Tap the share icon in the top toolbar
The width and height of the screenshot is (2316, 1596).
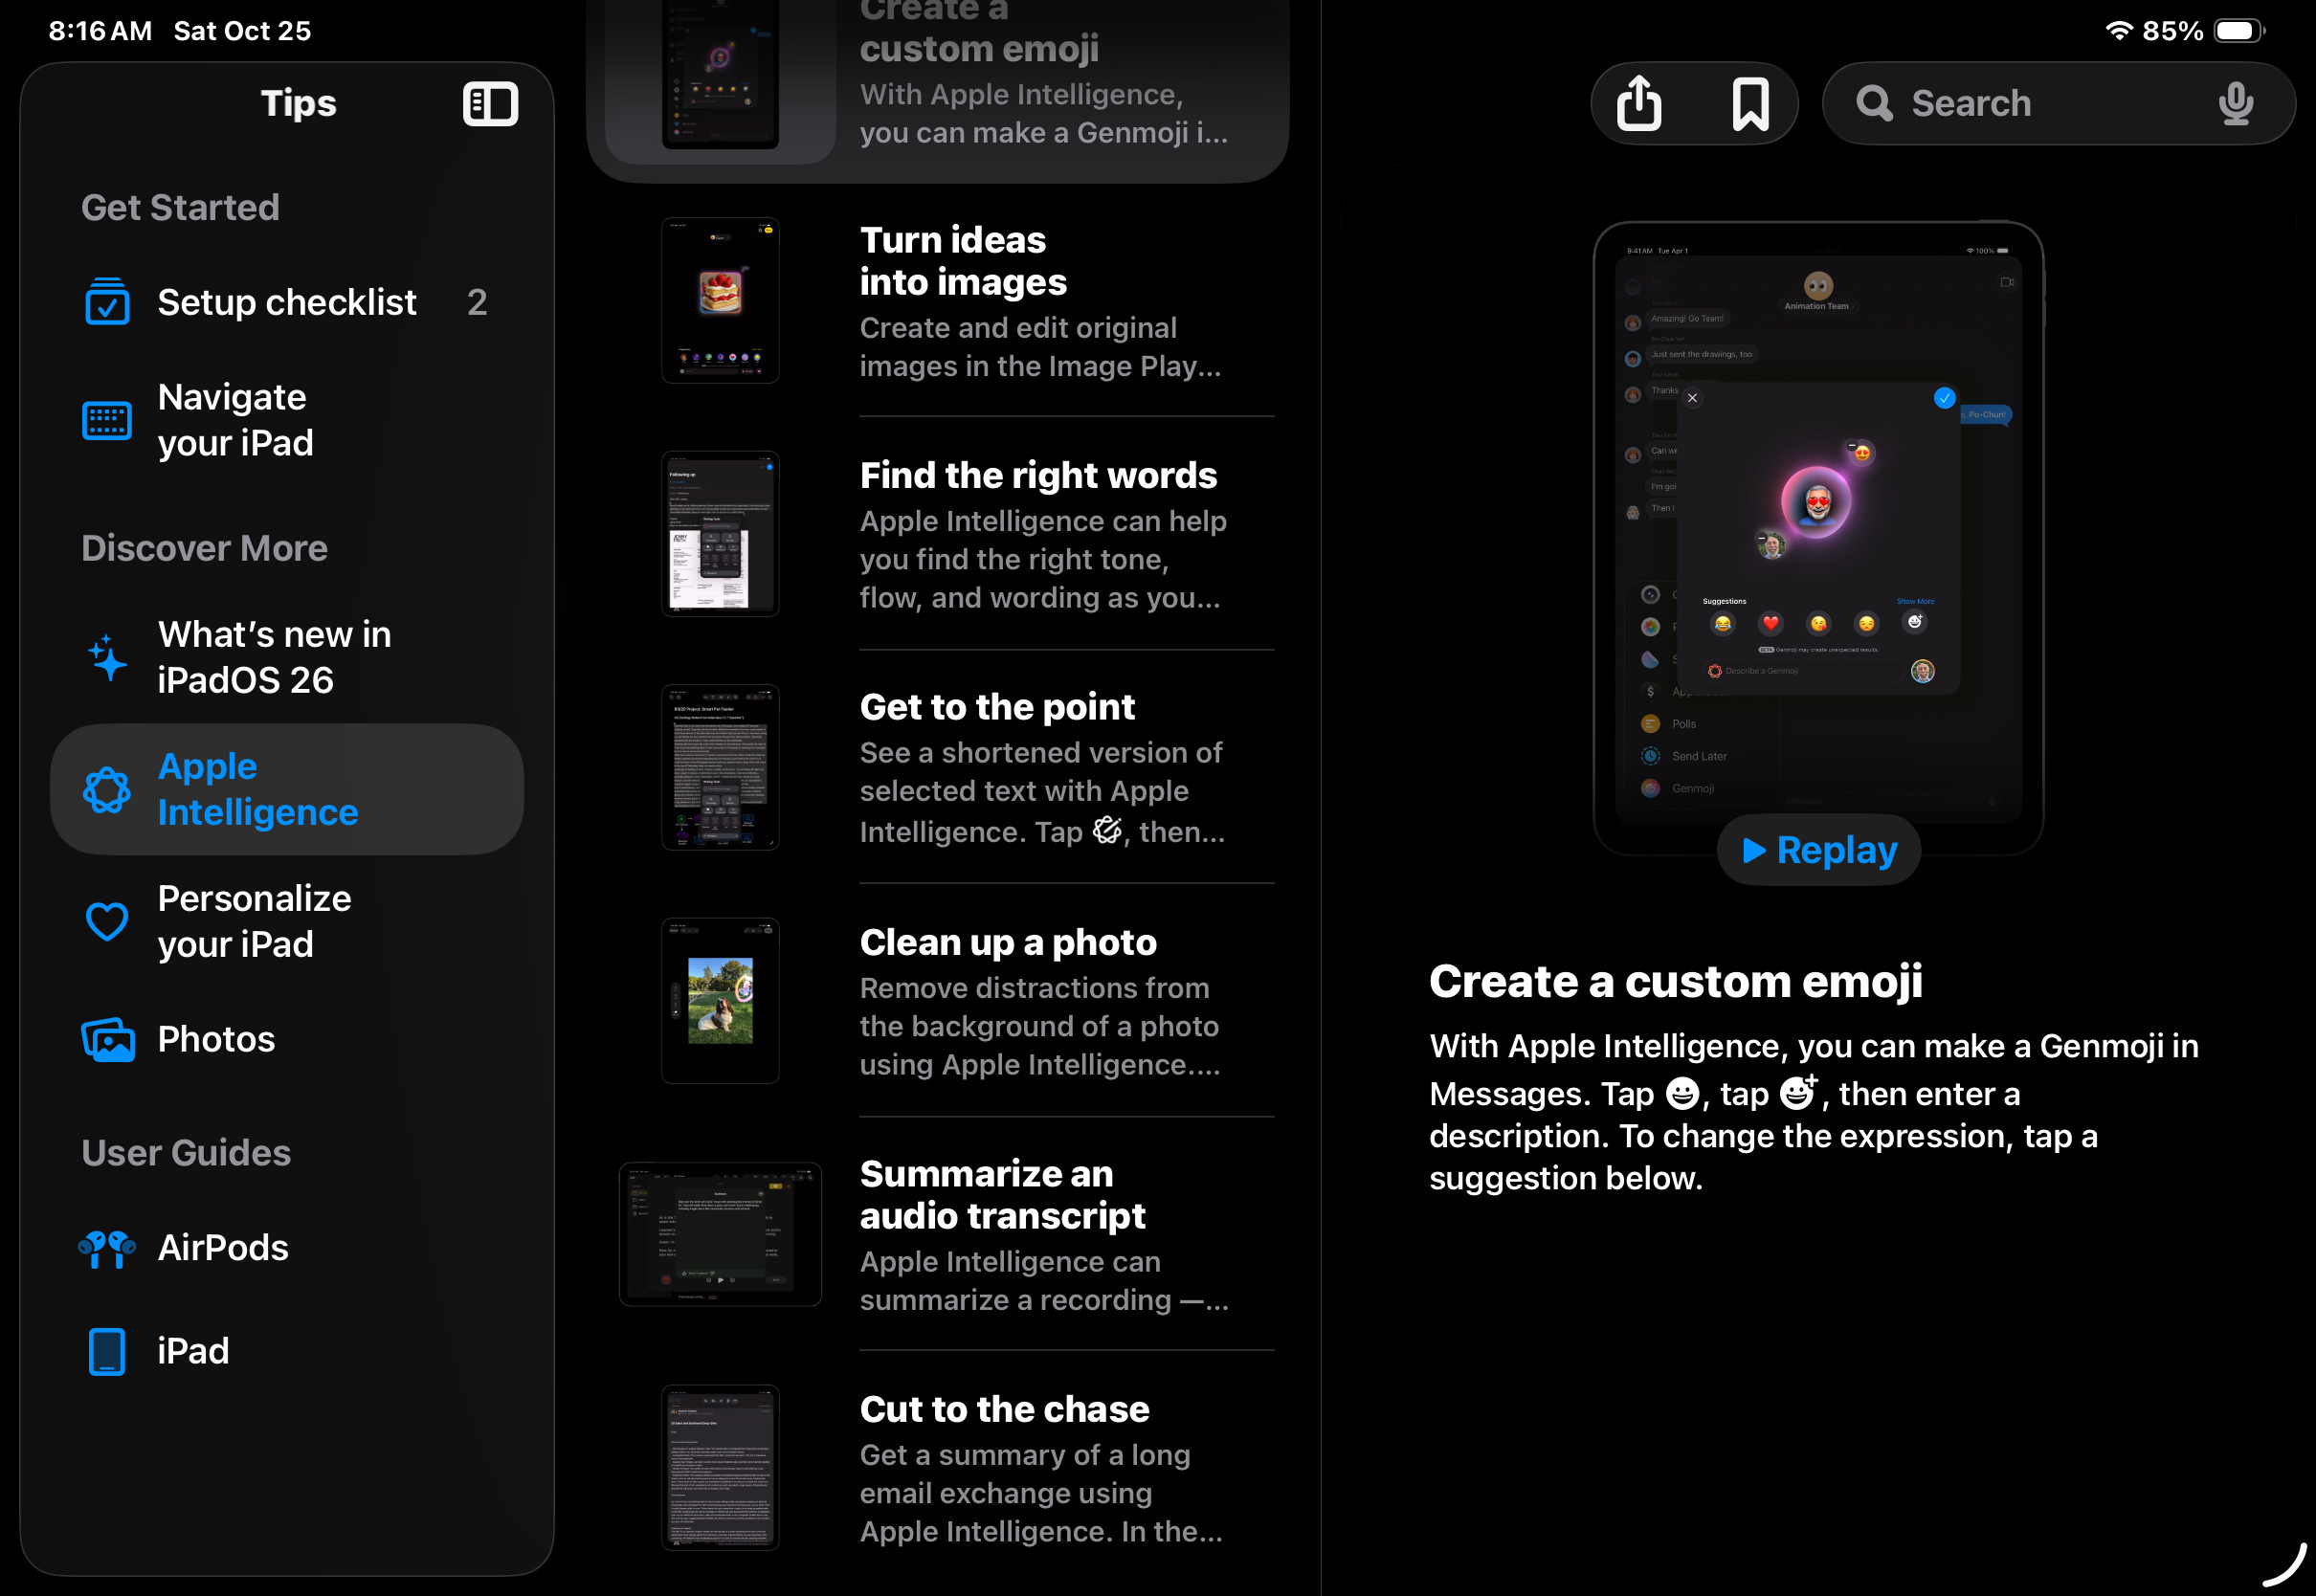1639,103
